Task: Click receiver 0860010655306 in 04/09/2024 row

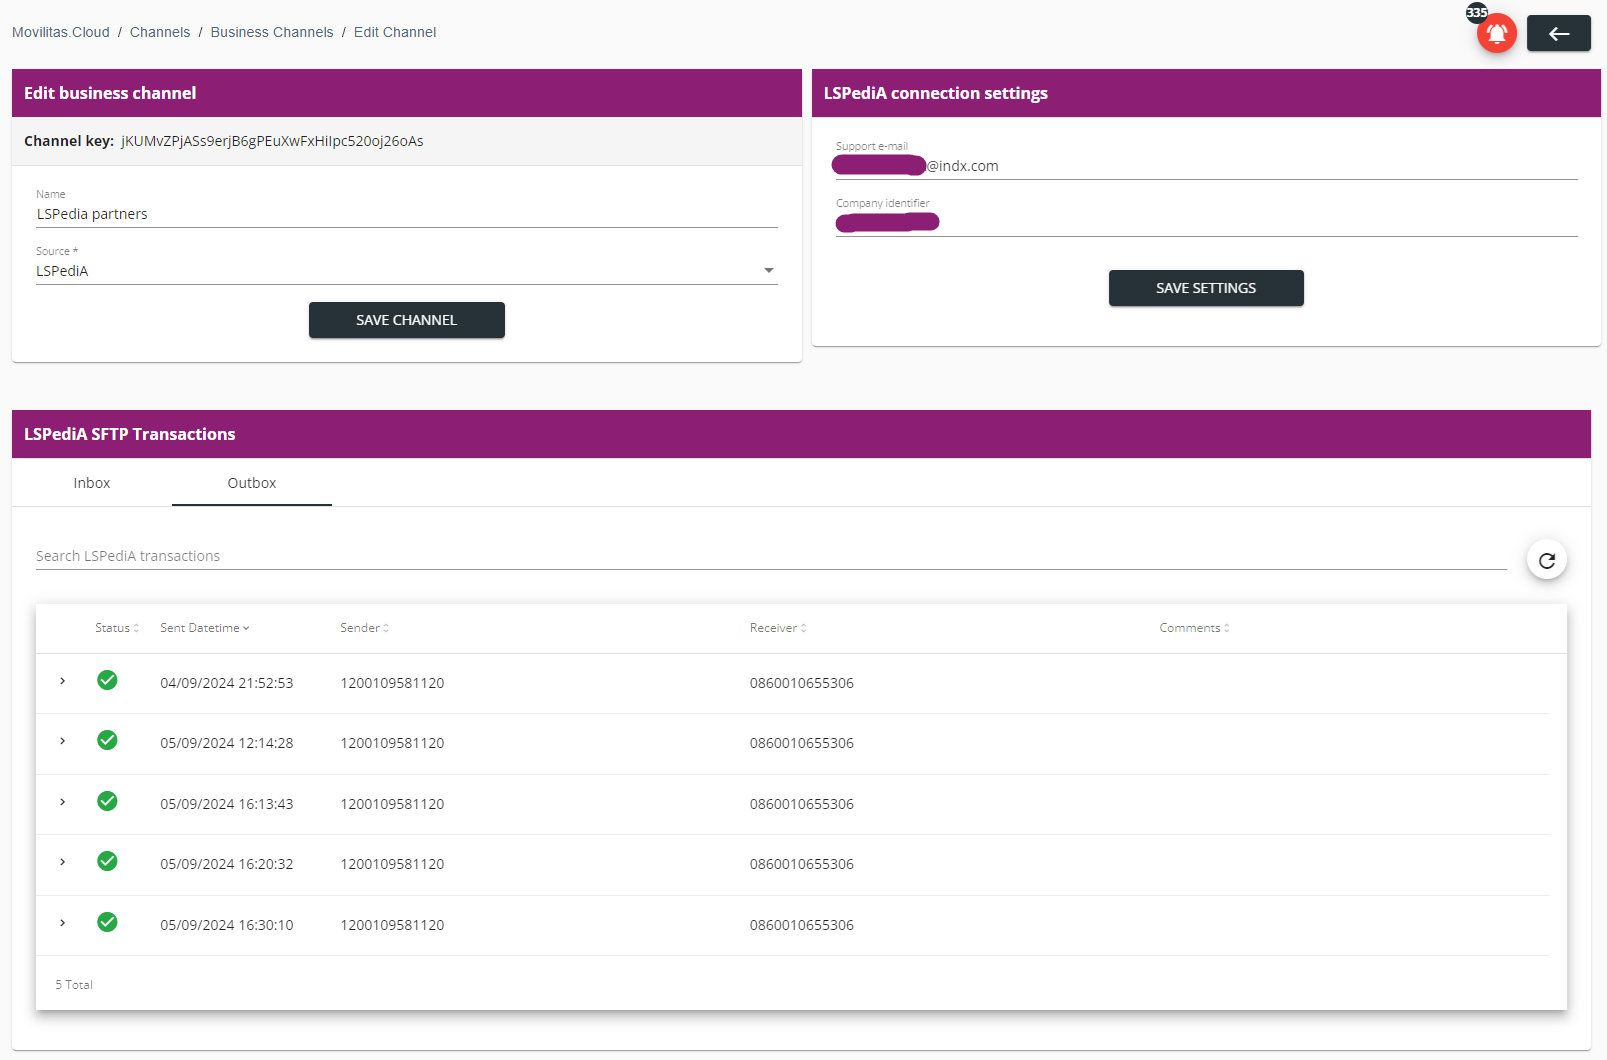Action: tap(802, 683)
